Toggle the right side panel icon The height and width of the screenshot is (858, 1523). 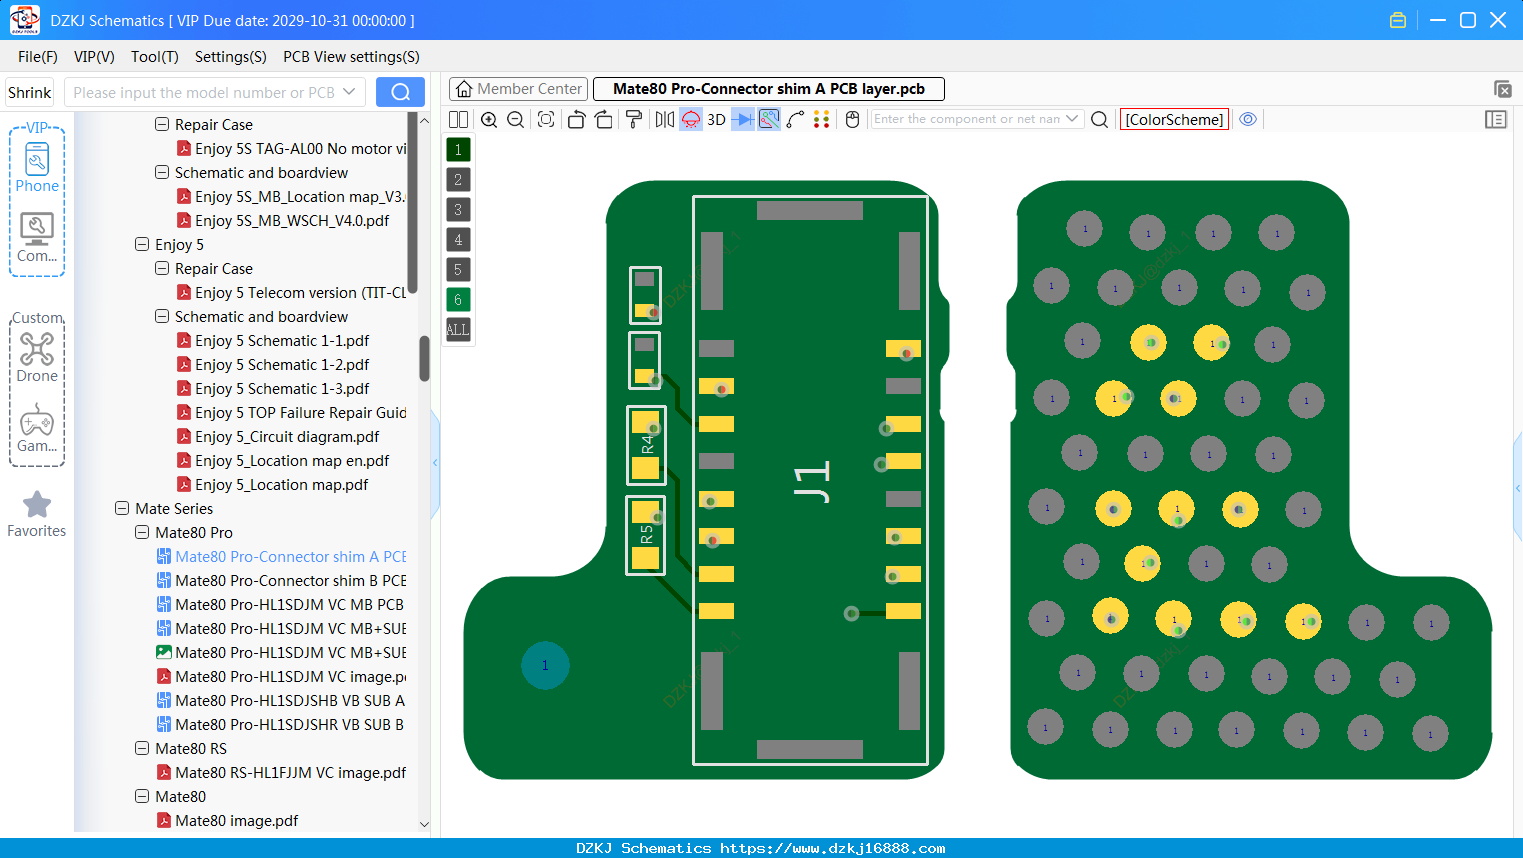pos(1496,120)
